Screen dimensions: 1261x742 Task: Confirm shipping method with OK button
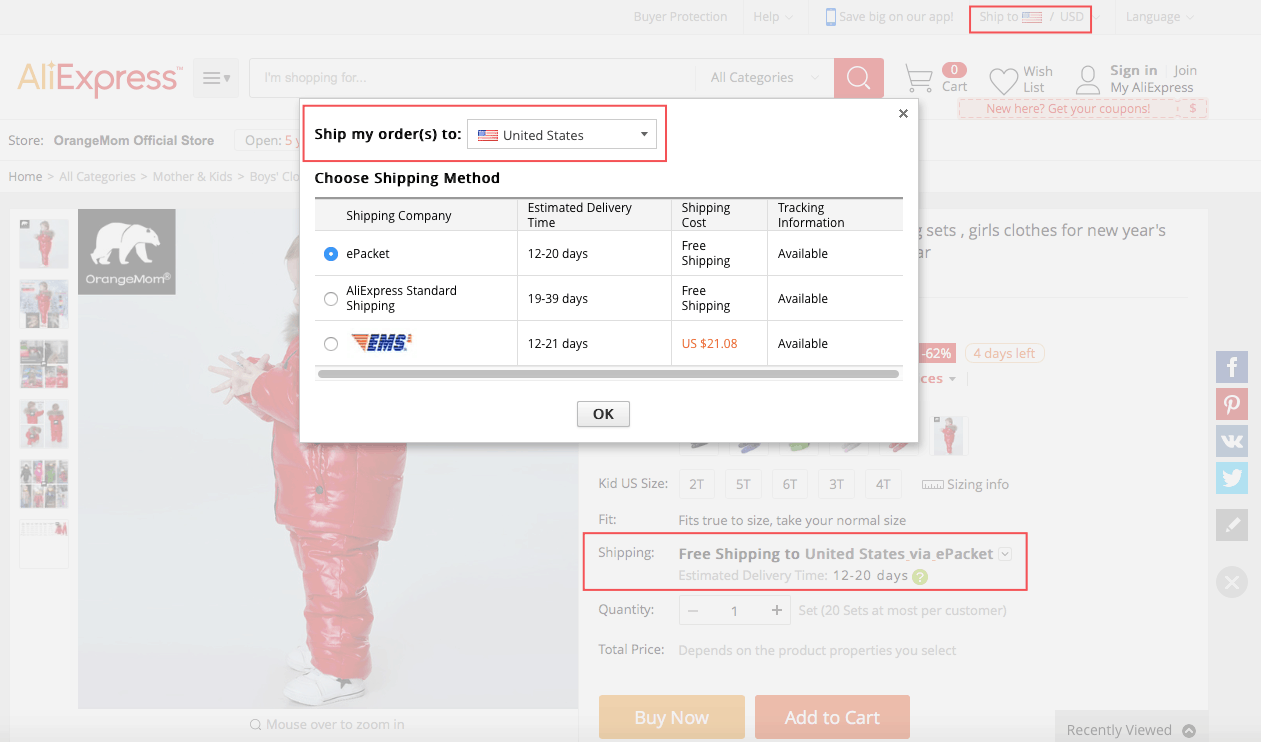pyautogui.click(x=603, y=414)
